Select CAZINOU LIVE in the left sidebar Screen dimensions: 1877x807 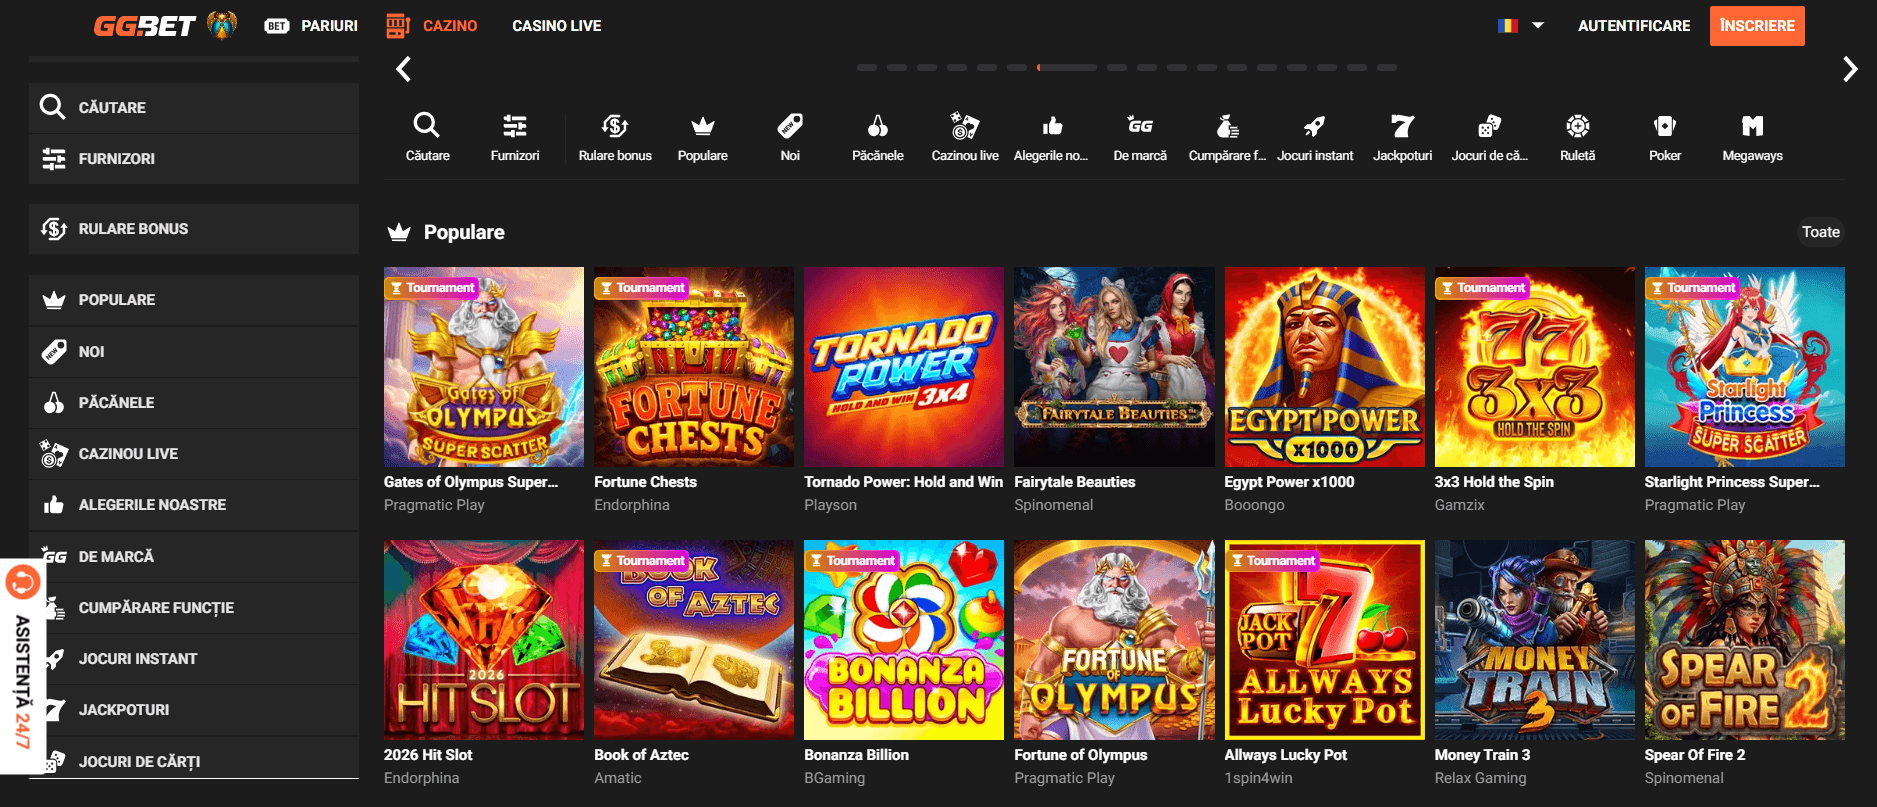(194, 454)
